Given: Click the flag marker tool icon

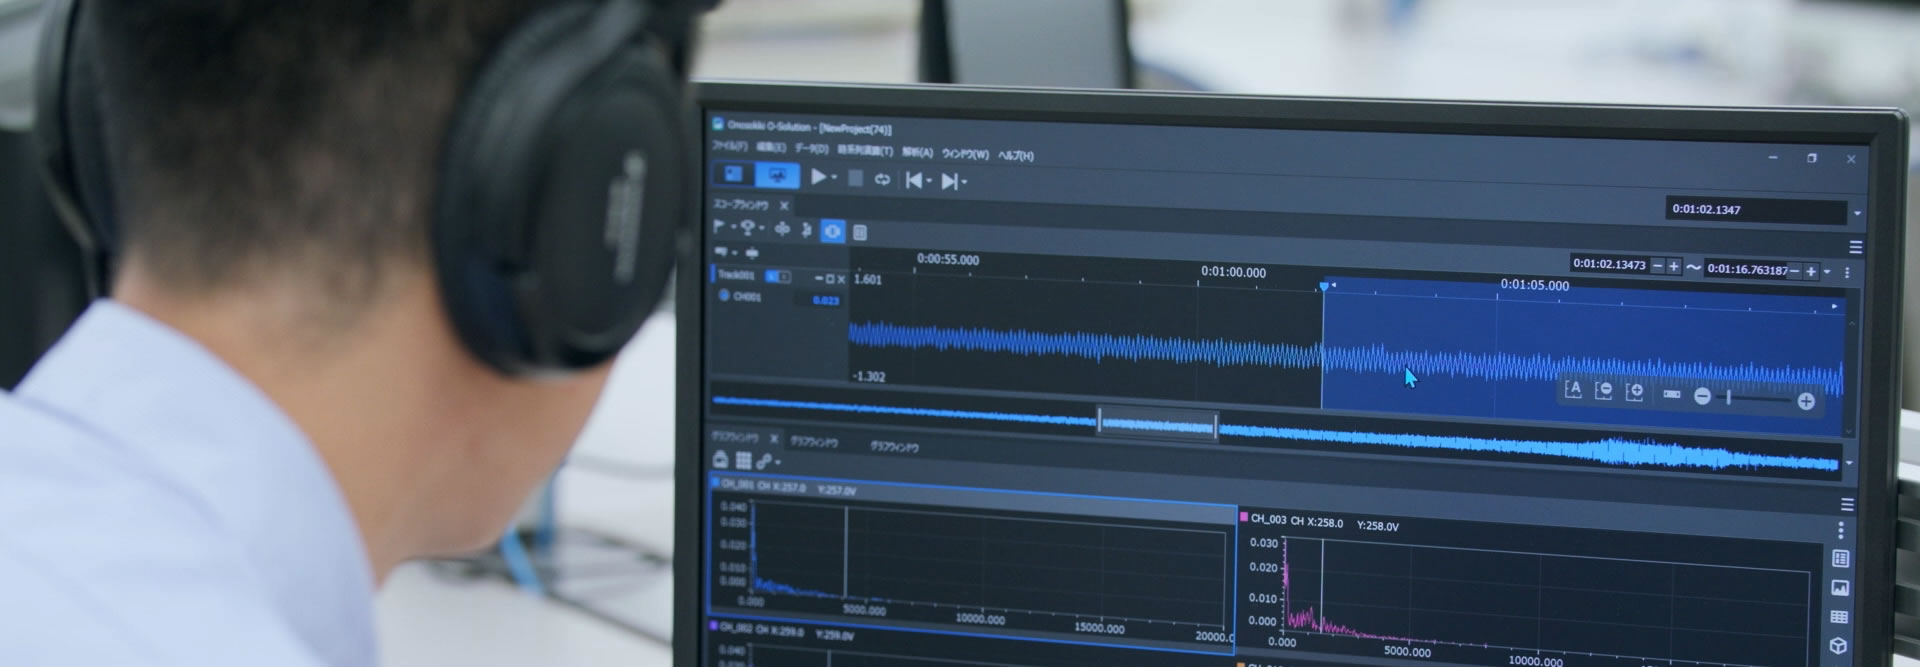Looking at the screenshot, I should click(718, 227).
